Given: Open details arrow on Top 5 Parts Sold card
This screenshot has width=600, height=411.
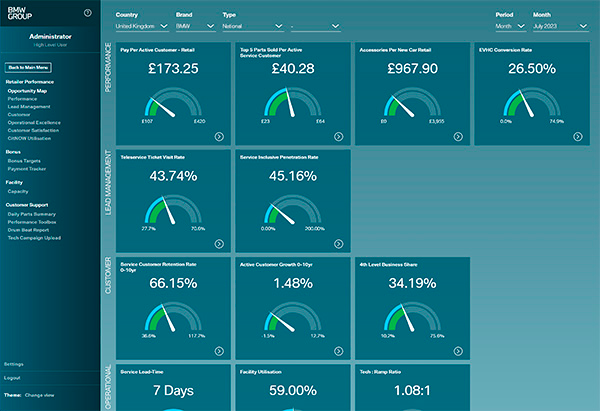Looking at the screenshot, I should (x=339, y=137).
